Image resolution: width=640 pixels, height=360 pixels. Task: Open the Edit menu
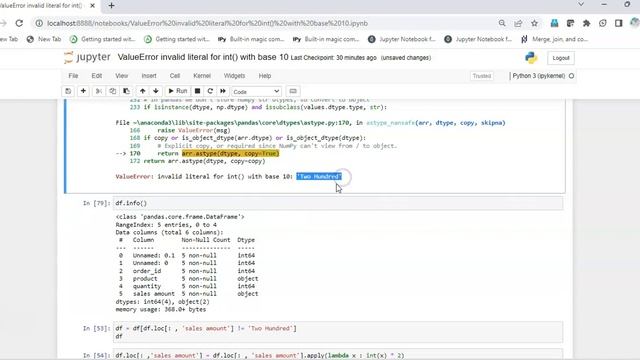point(97,76)
